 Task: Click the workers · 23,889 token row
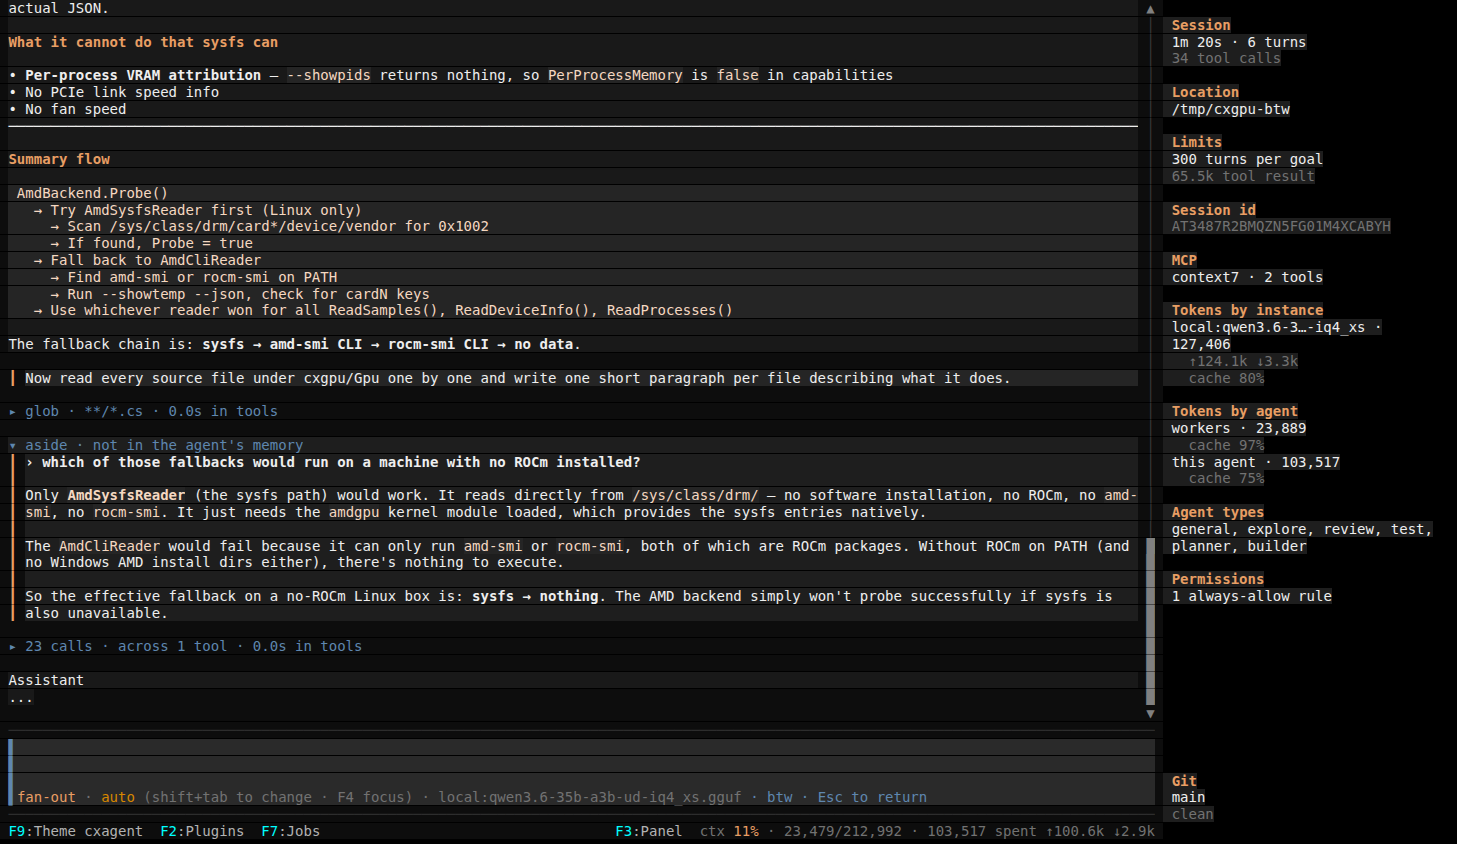1239,428
